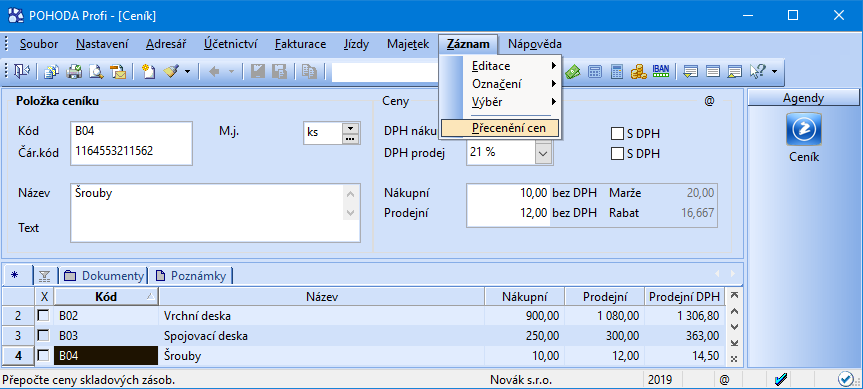Screen dimensions: 863x389
Task: Open the Nápověda menu
Action: click(x=535, y=44)
